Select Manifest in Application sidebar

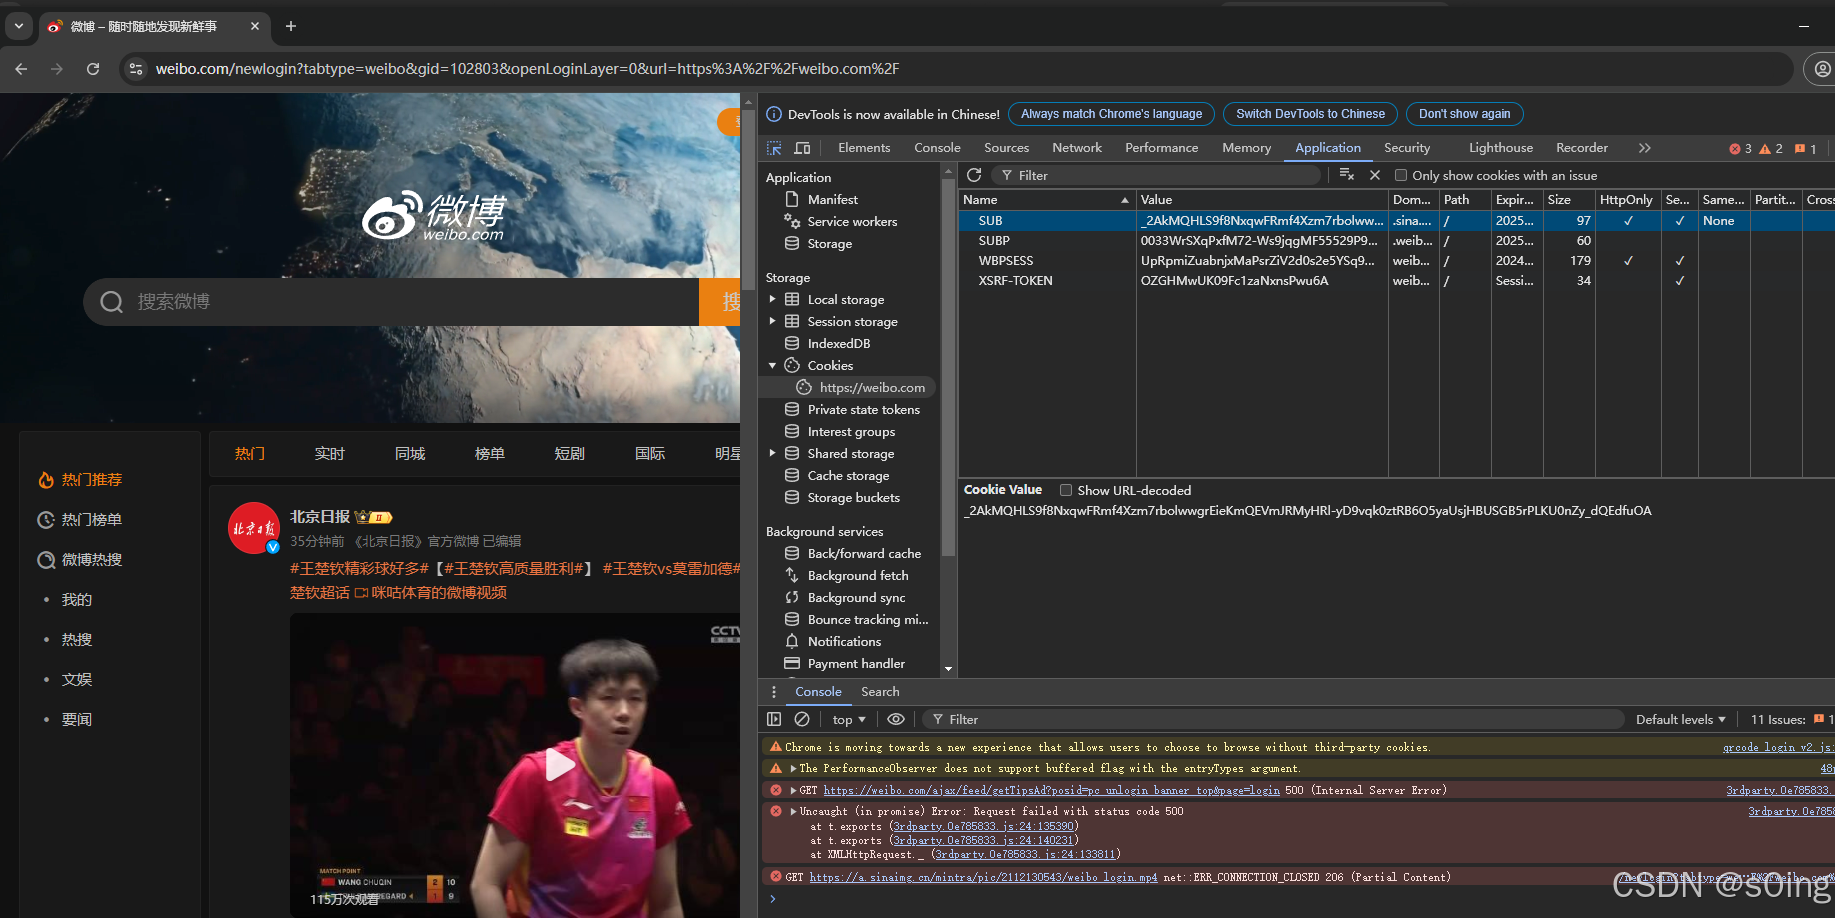[x=832, y=200]
